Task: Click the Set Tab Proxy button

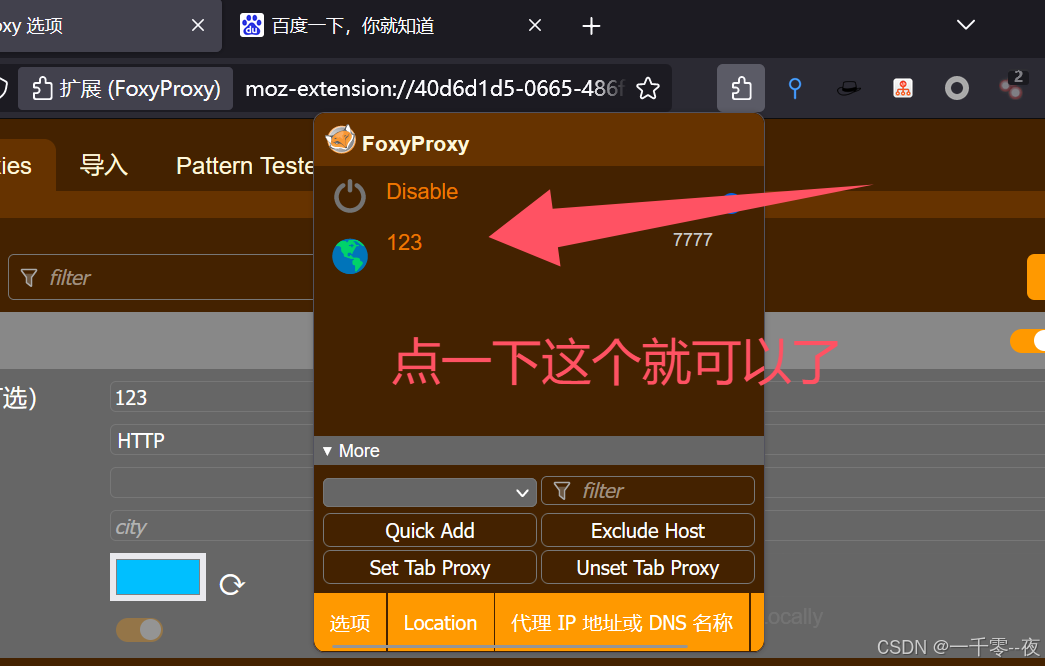Action: [430, 567]
